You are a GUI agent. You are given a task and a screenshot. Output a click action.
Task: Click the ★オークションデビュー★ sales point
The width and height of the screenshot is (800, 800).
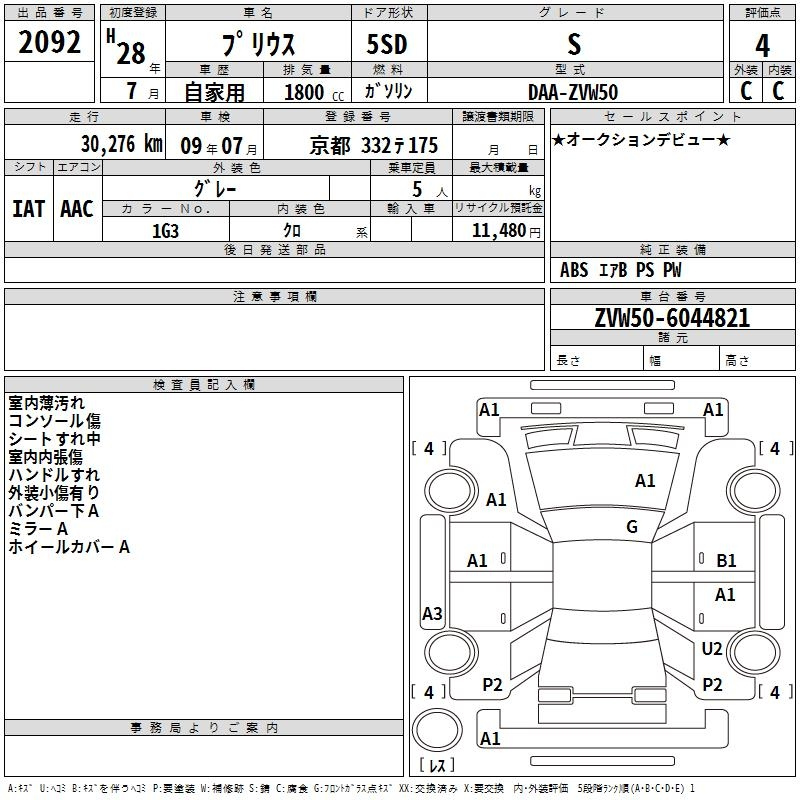(x=641, y=139)
